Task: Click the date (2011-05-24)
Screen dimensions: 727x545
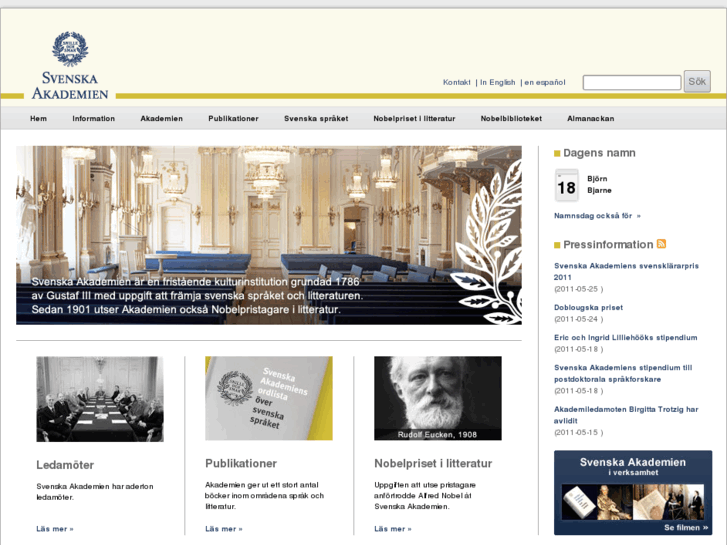Action: [579, 319]
